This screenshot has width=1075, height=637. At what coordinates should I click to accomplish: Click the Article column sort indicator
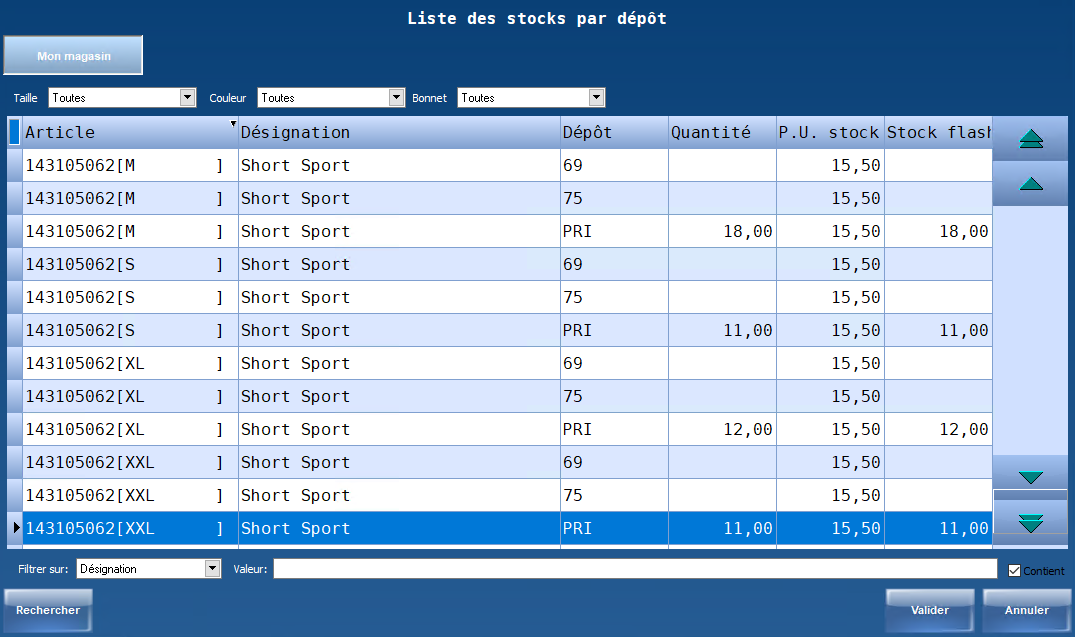tap(233, 124)
